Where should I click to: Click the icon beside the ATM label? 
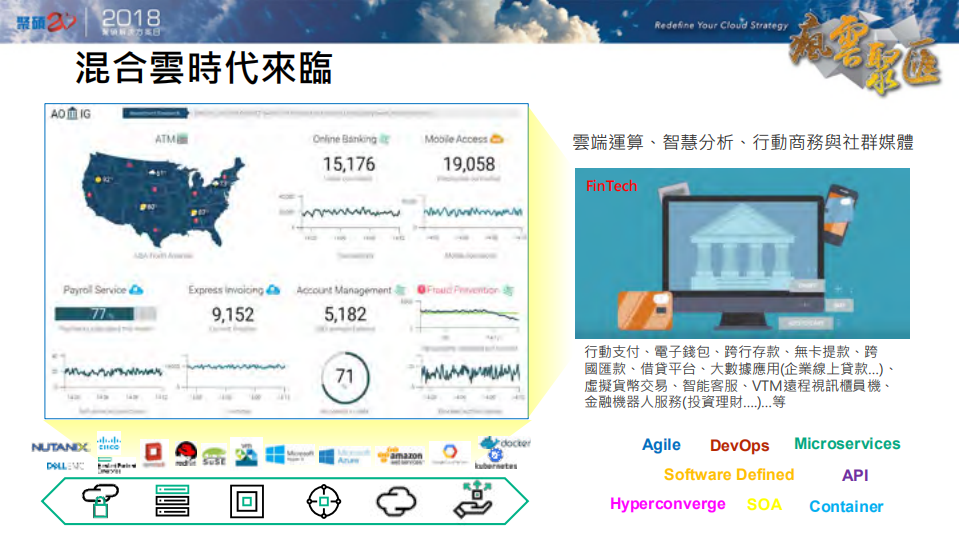pos(182,139)
